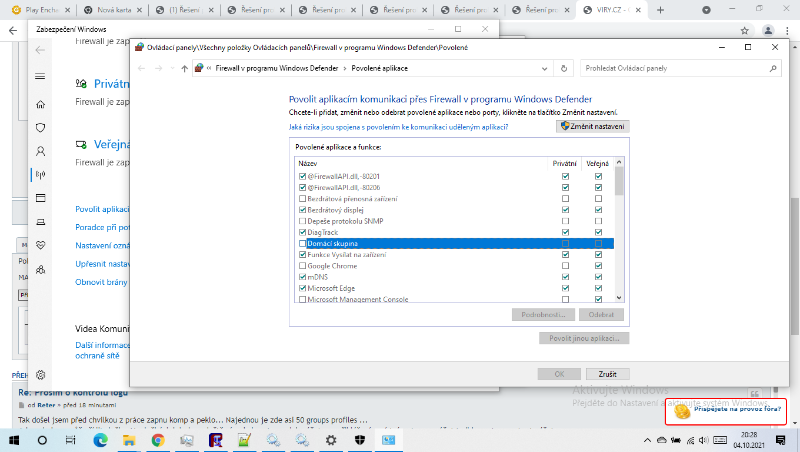Open recent locations dropdown beside forward arrow
Image resolution: width=800 pixels, height=452 pixels.
172,68
